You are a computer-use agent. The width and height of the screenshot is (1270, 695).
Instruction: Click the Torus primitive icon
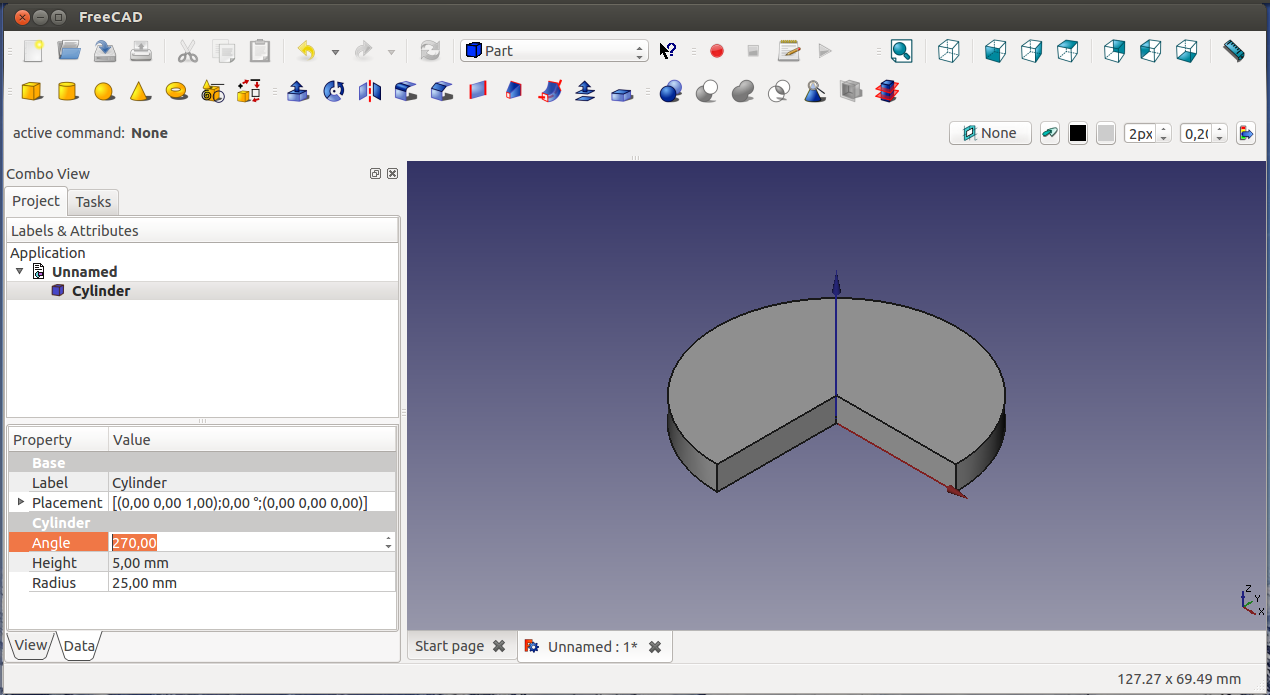click(x=177, y=92)
